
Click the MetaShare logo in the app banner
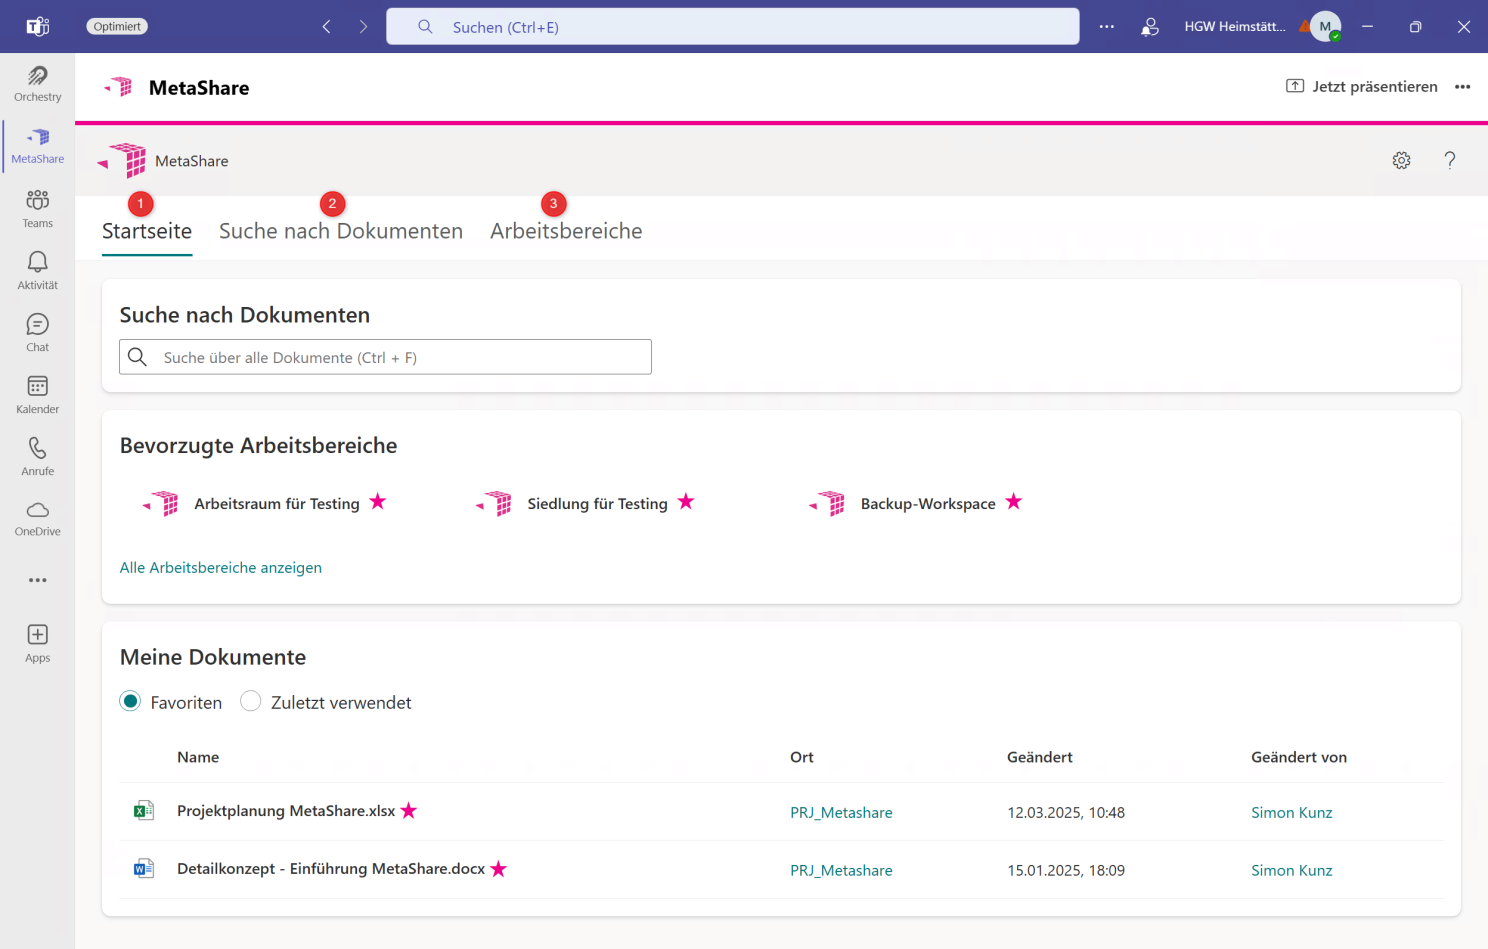pos(124,161)
